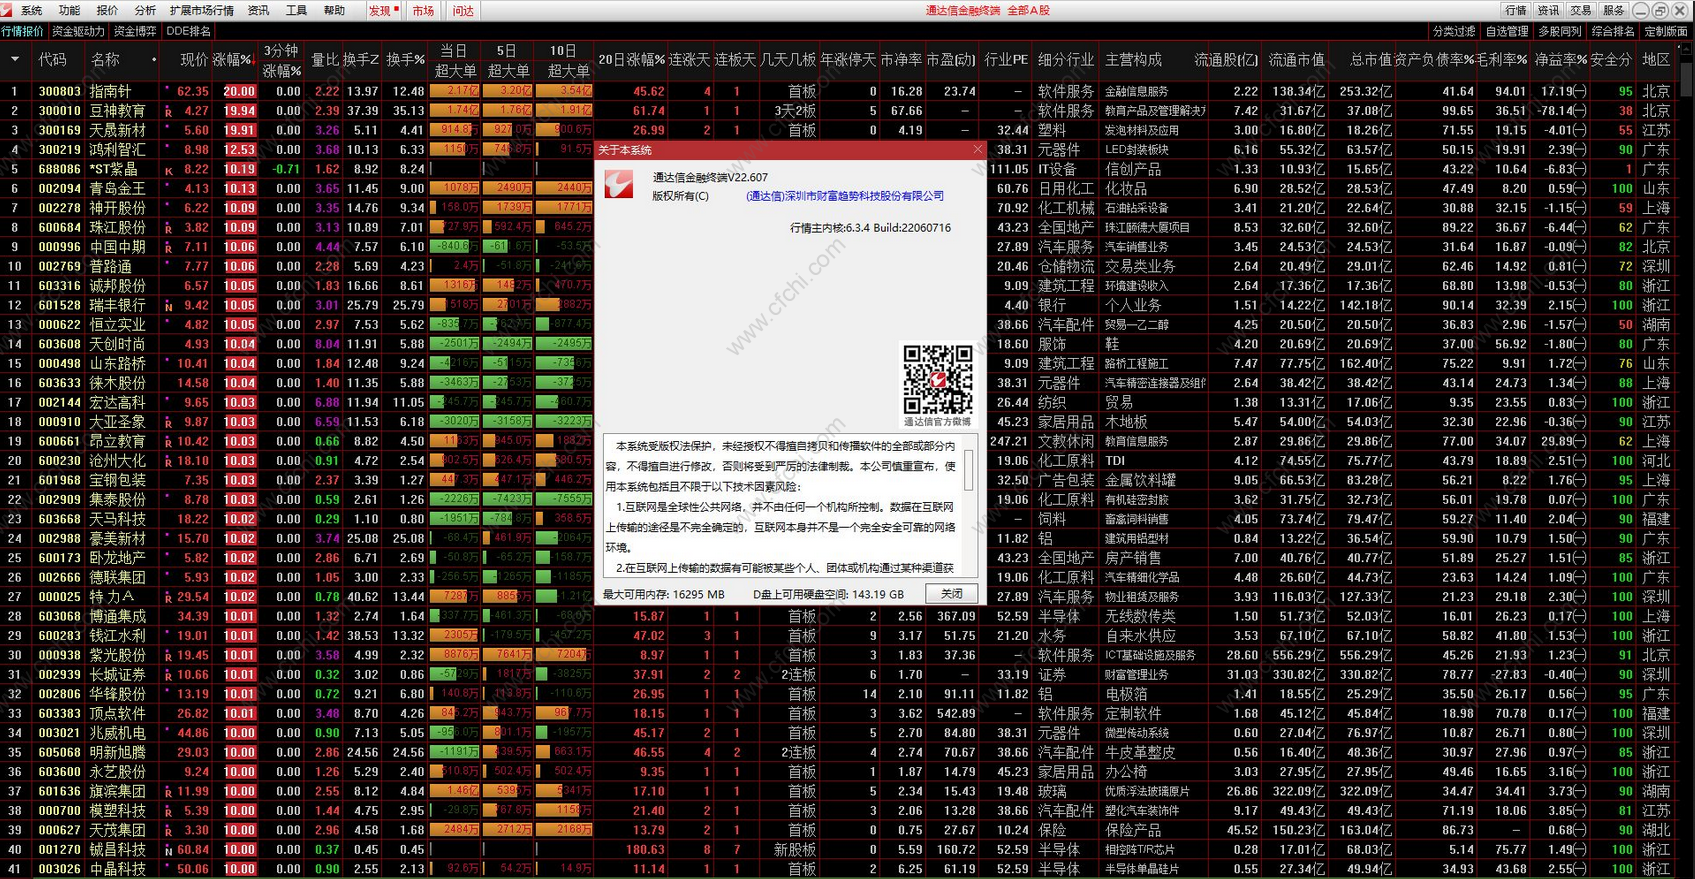Open the 报价 menu

point(107,10)
